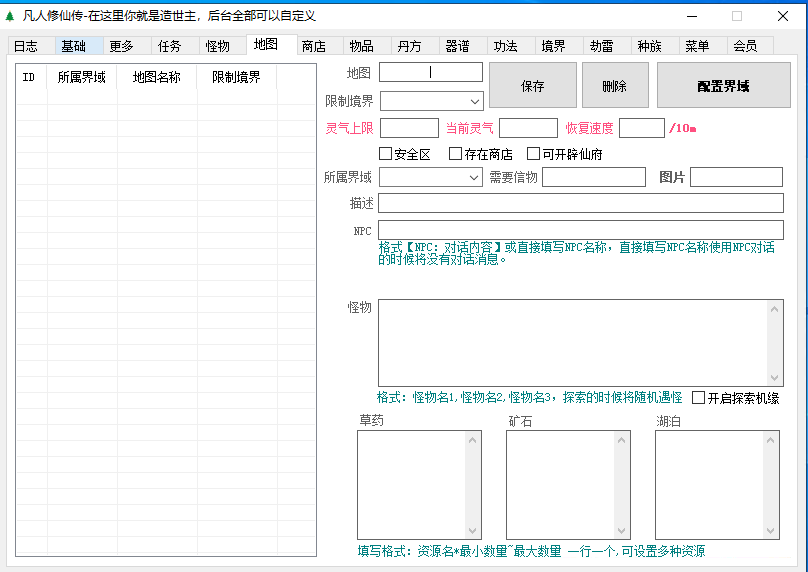Click the 删除 button

click(x=615, y=86)
